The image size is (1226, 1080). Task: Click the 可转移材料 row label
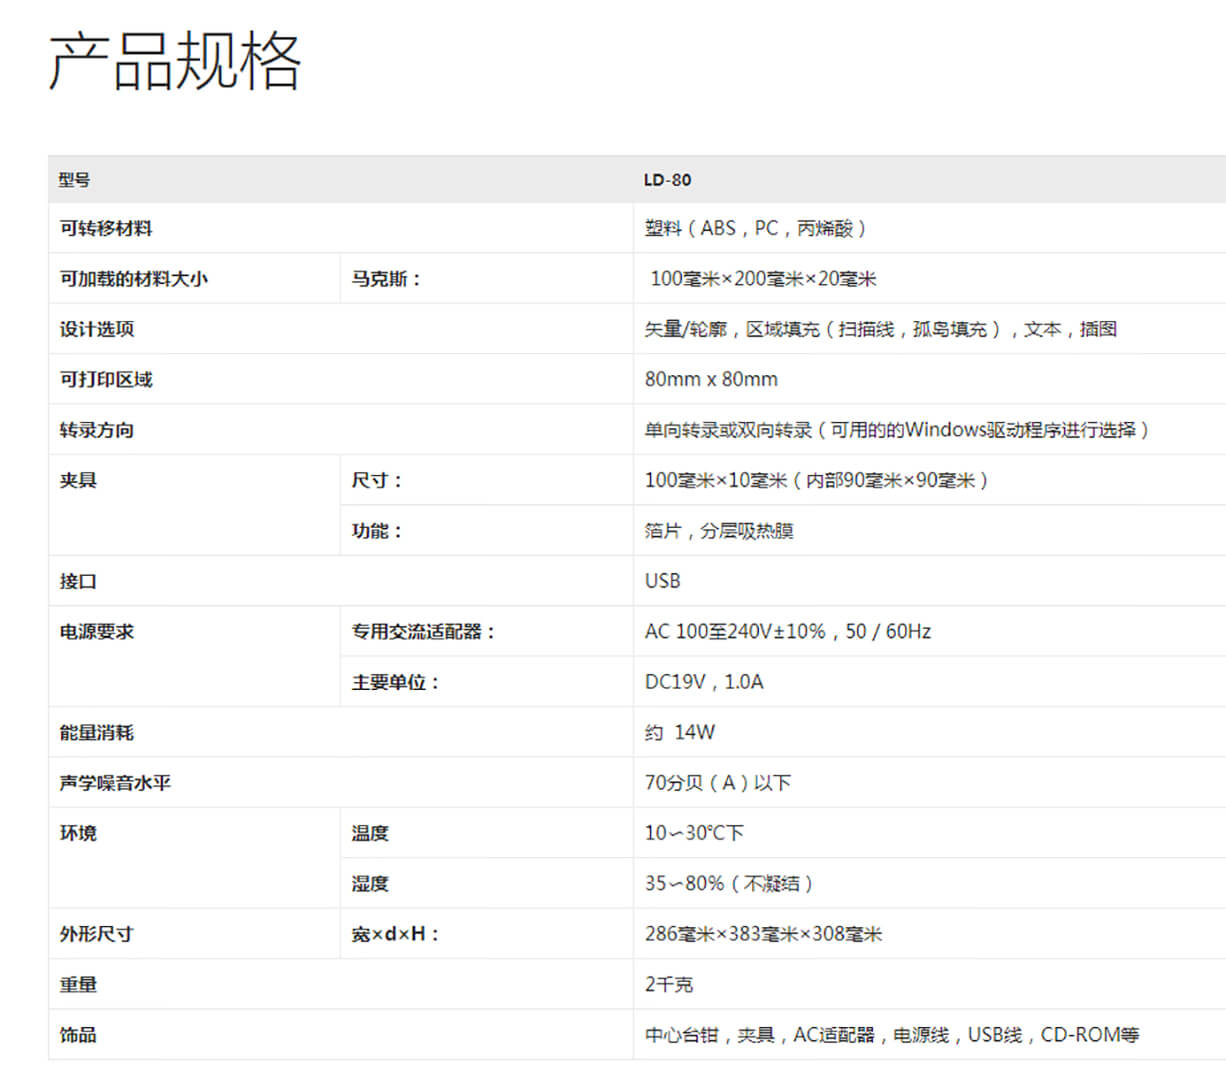[x=106, y=229]
